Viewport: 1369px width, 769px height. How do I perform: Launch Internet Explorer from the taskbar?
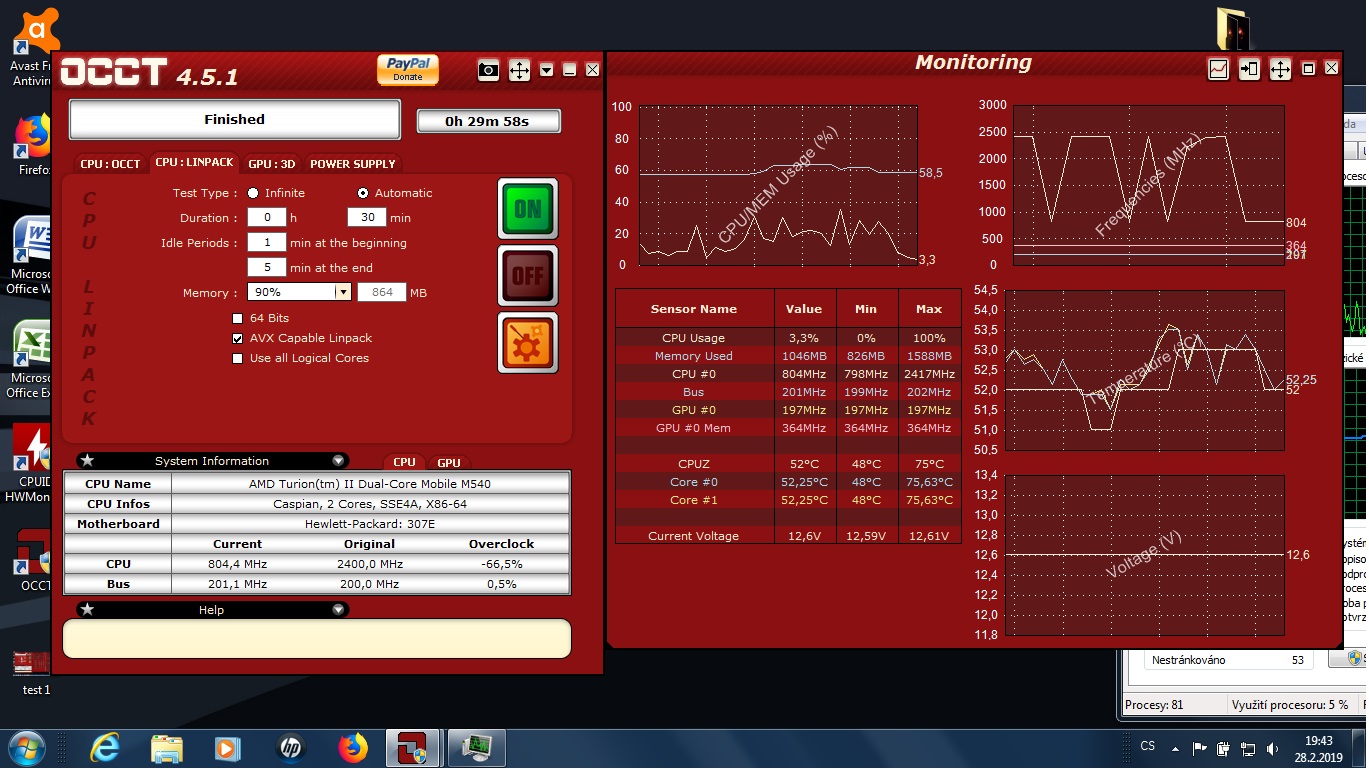(104, 748)
